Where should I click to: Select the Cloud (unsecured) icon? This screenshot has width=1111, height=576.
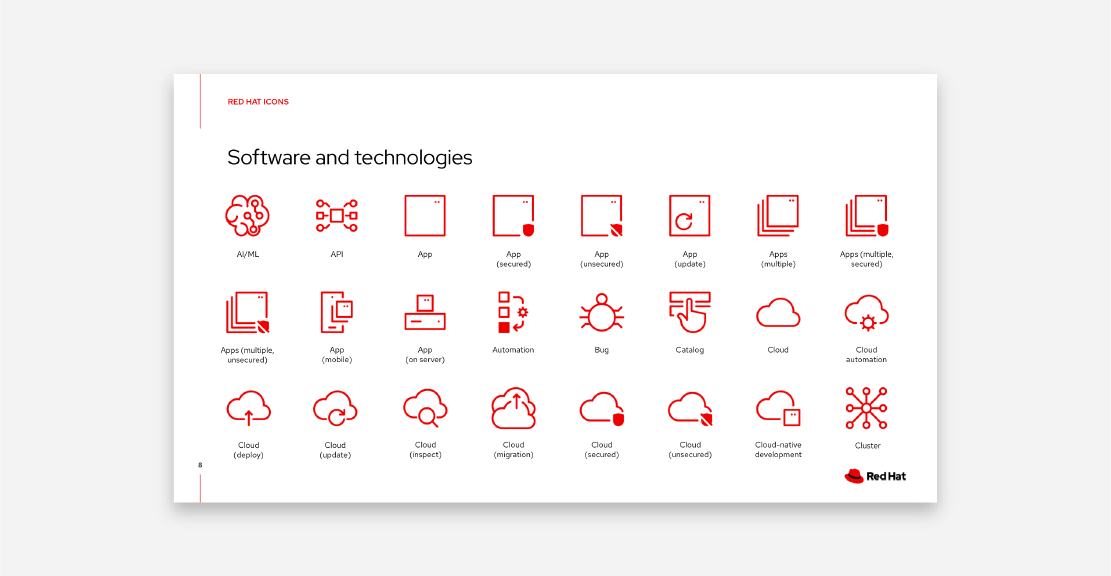[x=690, y=408]
